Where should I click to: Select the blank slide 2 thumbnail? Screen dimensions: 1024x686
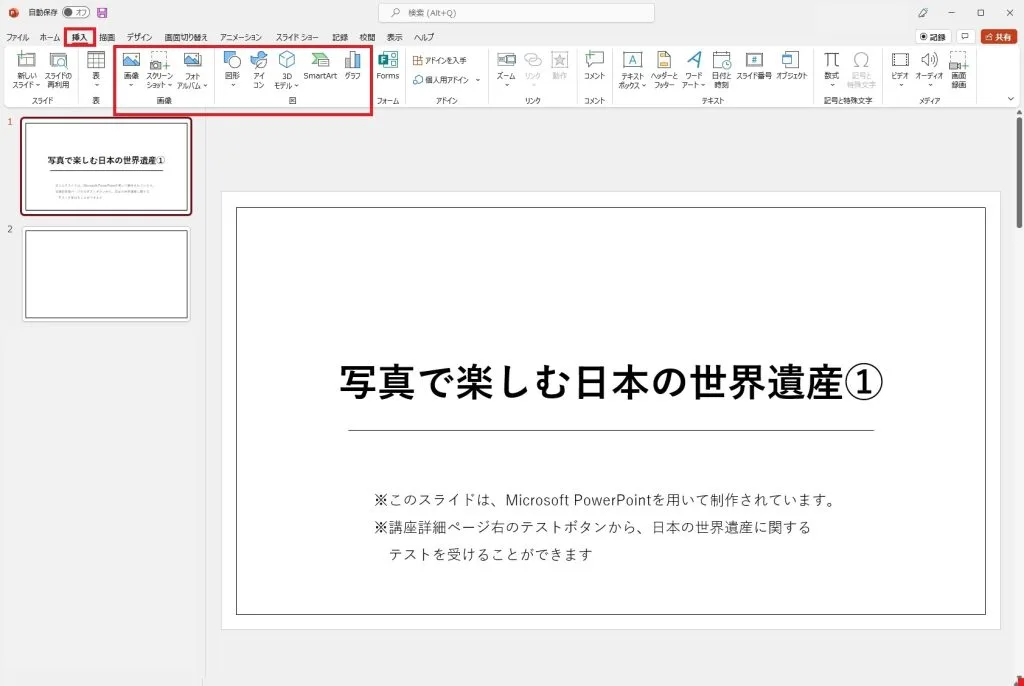(106, 274)
